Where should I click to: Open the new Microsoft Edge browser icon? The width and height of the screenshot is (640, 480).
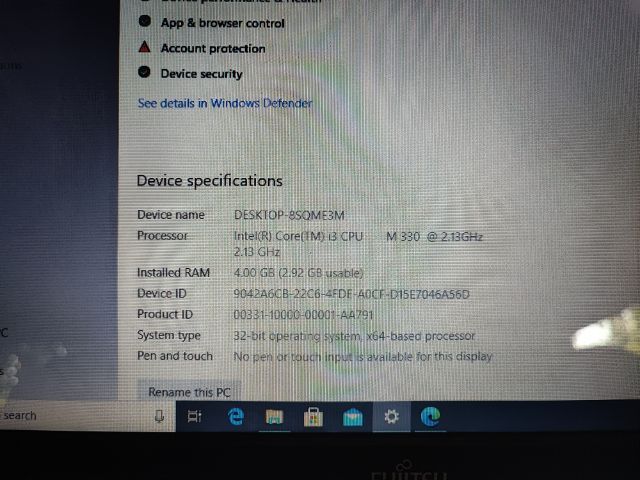pyautogui.click(x=430, y=416)
